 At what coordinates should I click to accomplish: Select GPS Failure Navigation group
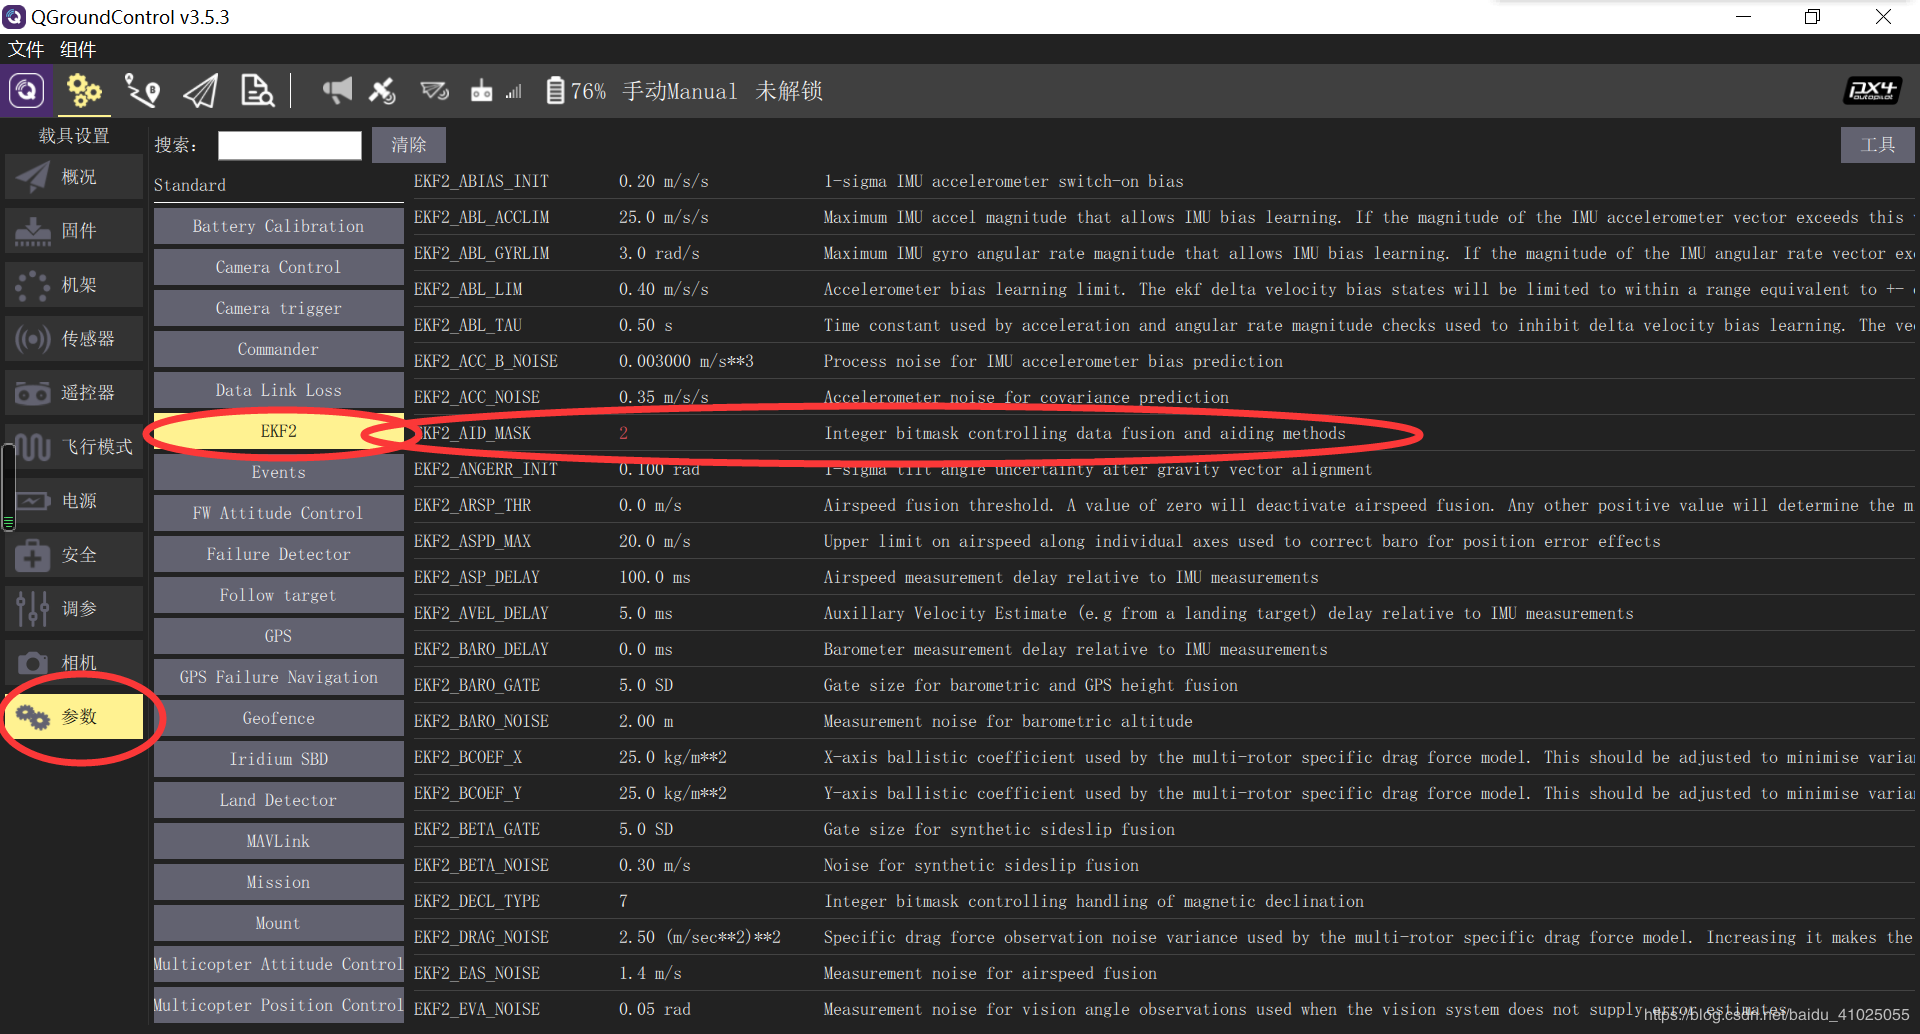pyautogui.click(x=278, y=677)
